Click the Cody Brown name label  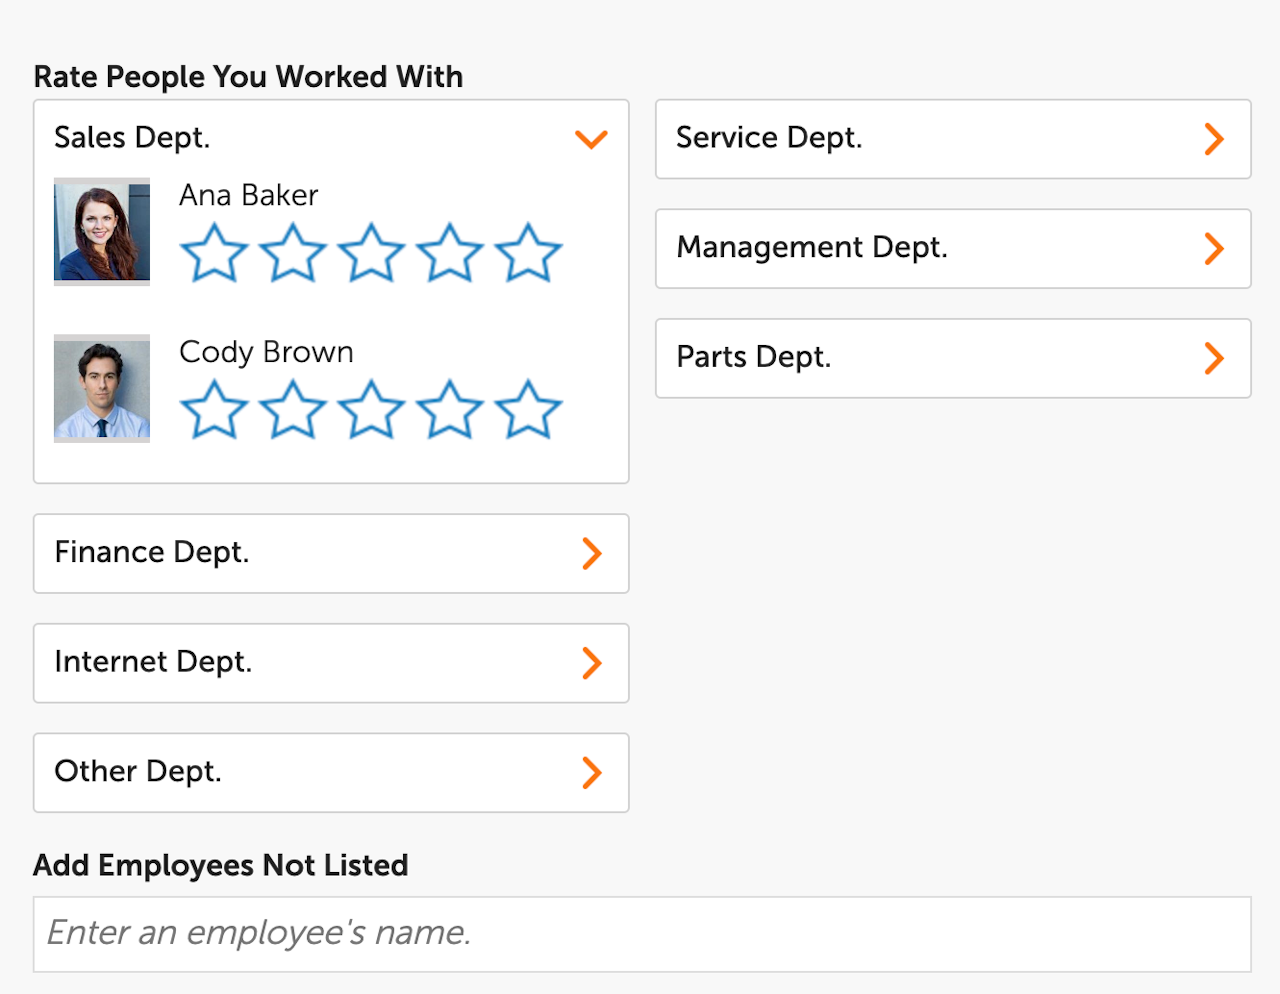[x=266, y=352]
